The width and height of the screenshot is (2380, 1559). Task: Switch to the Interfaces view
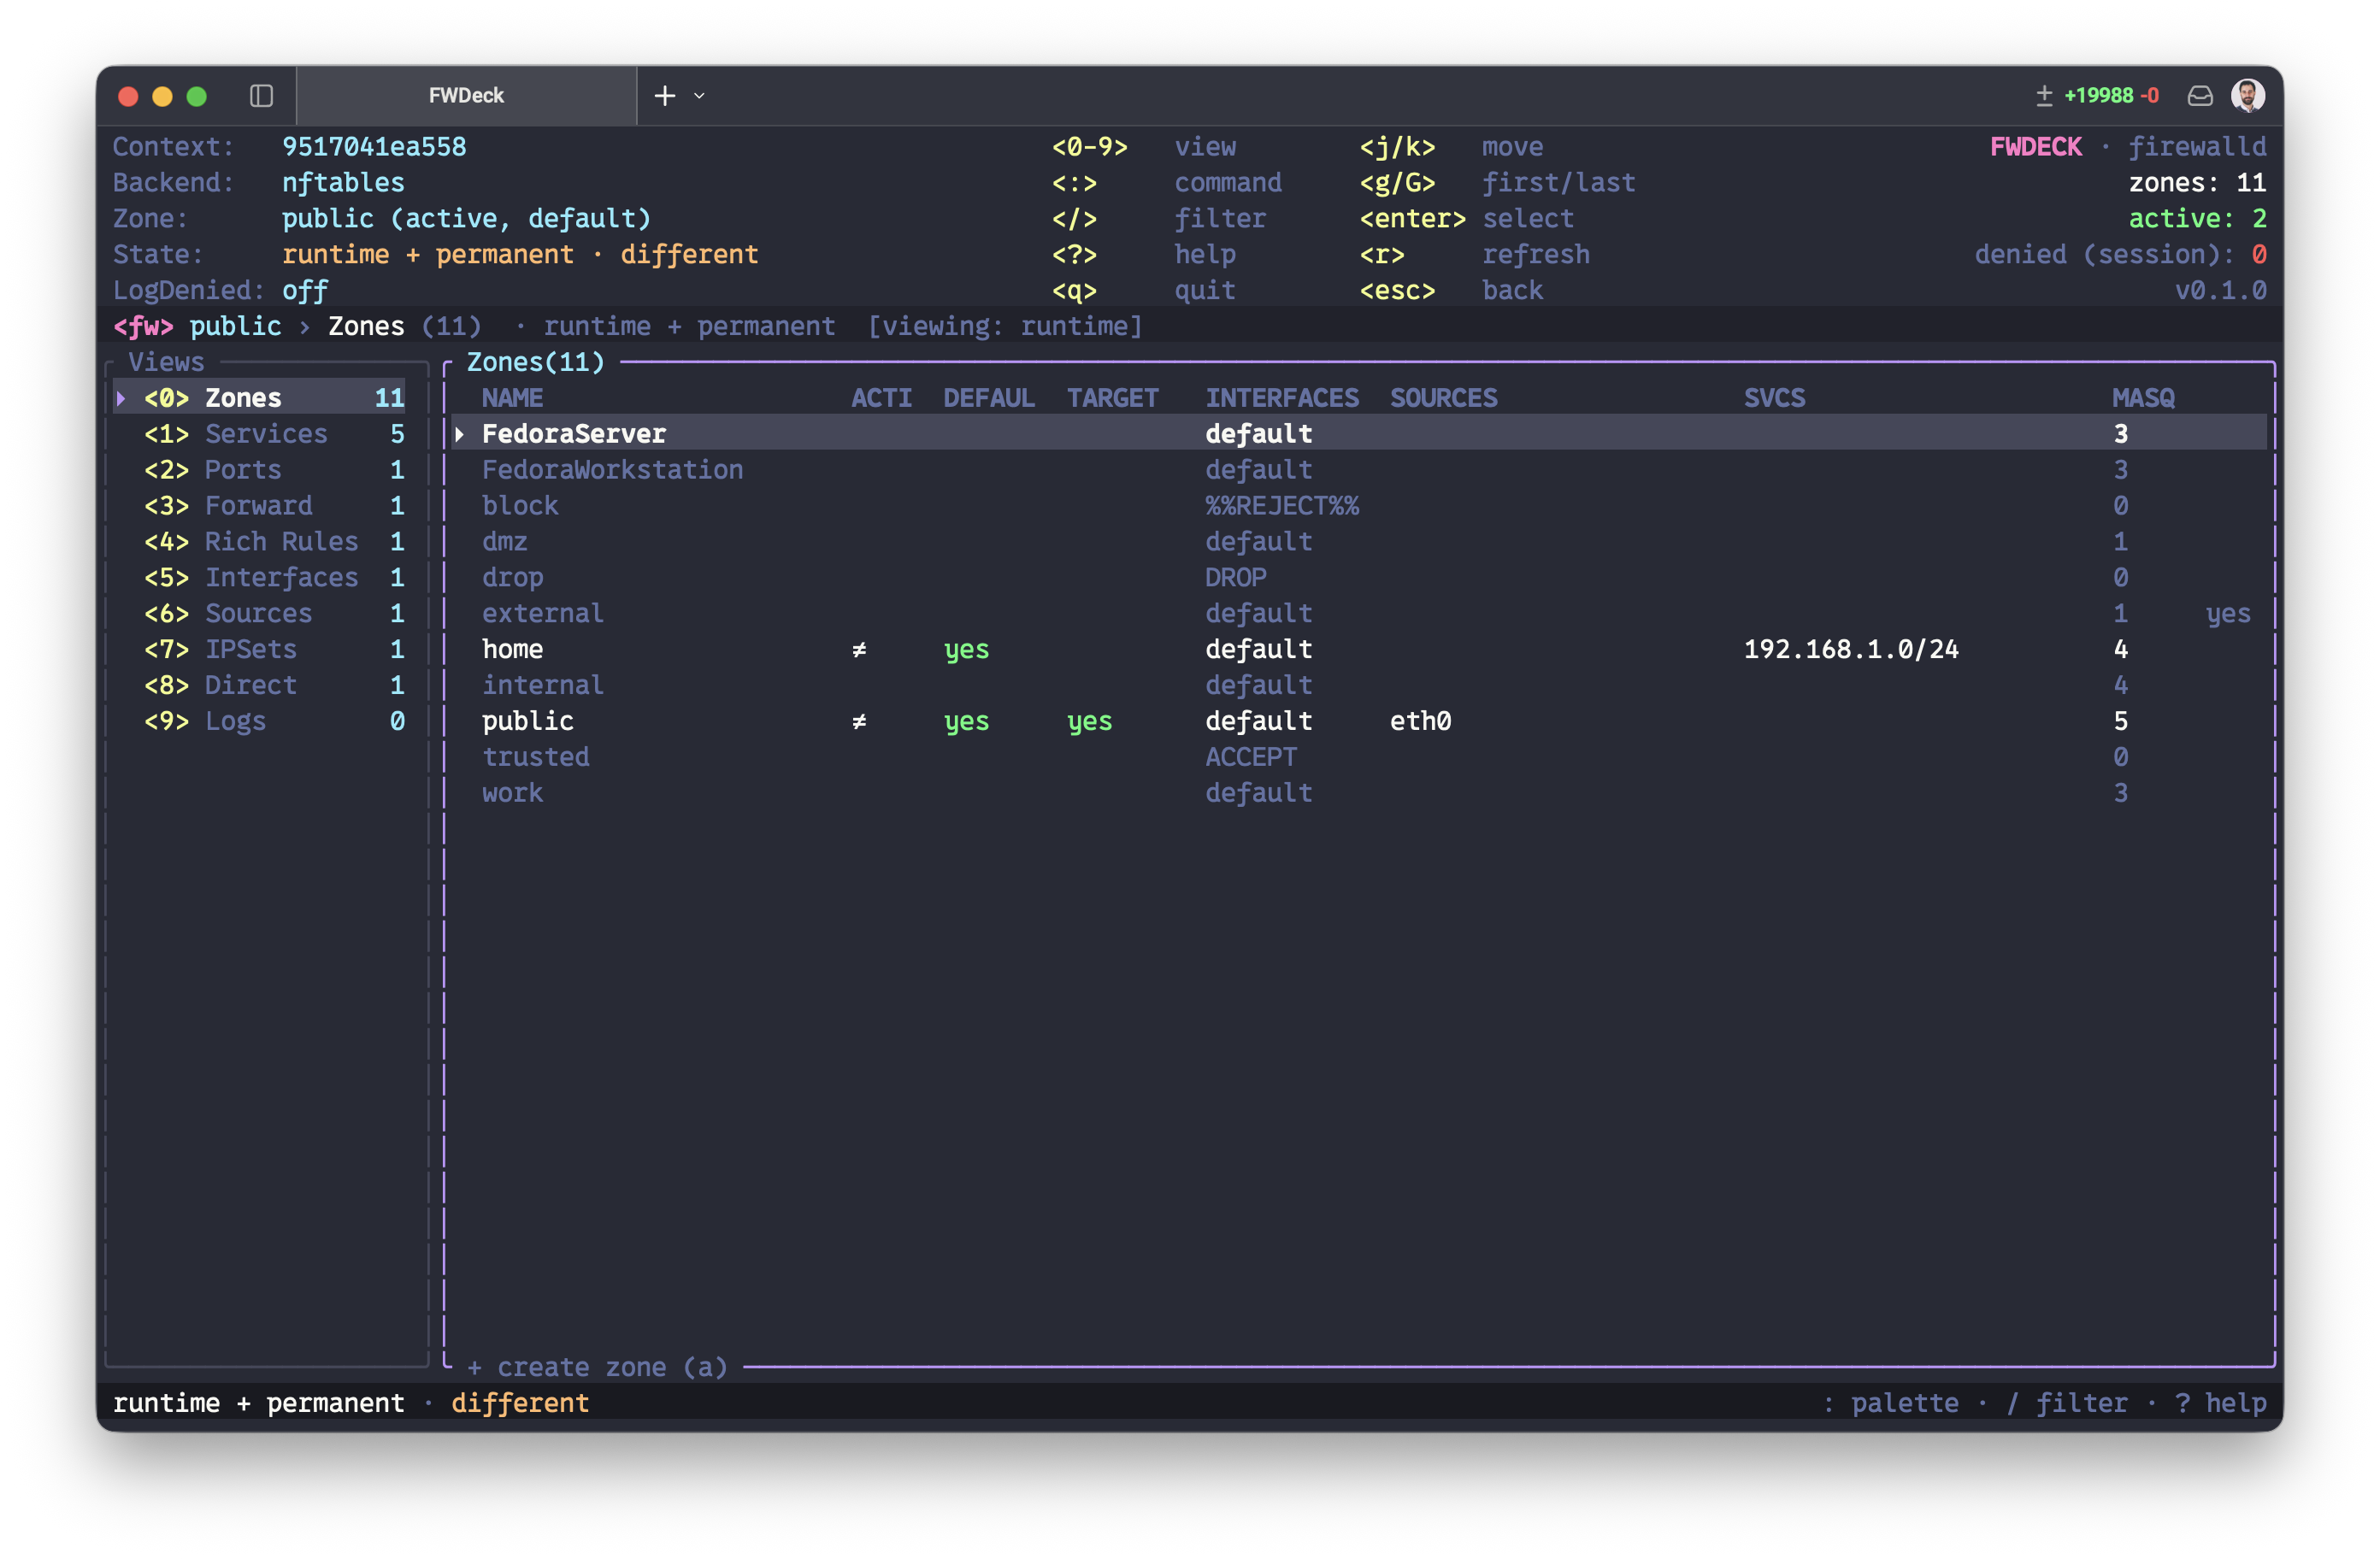260,578
